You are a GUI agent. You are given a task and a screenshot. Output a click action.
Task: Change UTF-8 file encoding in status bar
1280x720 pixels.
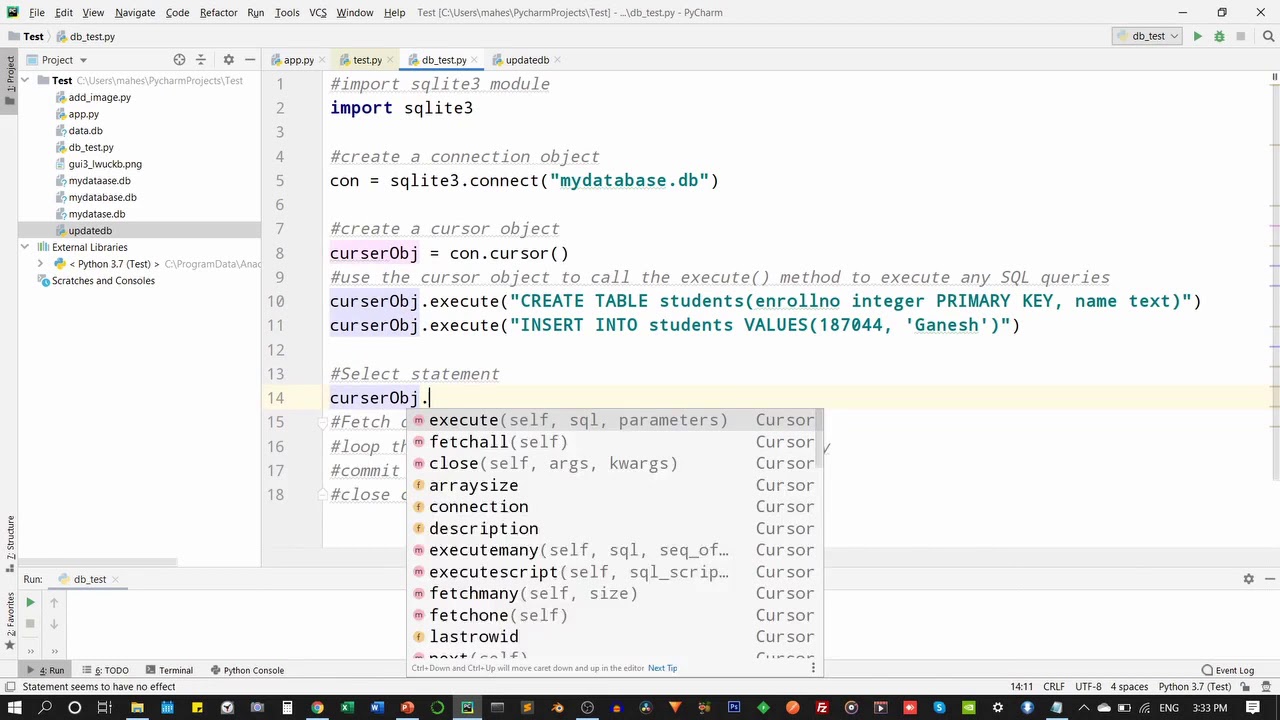(1088, 687)
